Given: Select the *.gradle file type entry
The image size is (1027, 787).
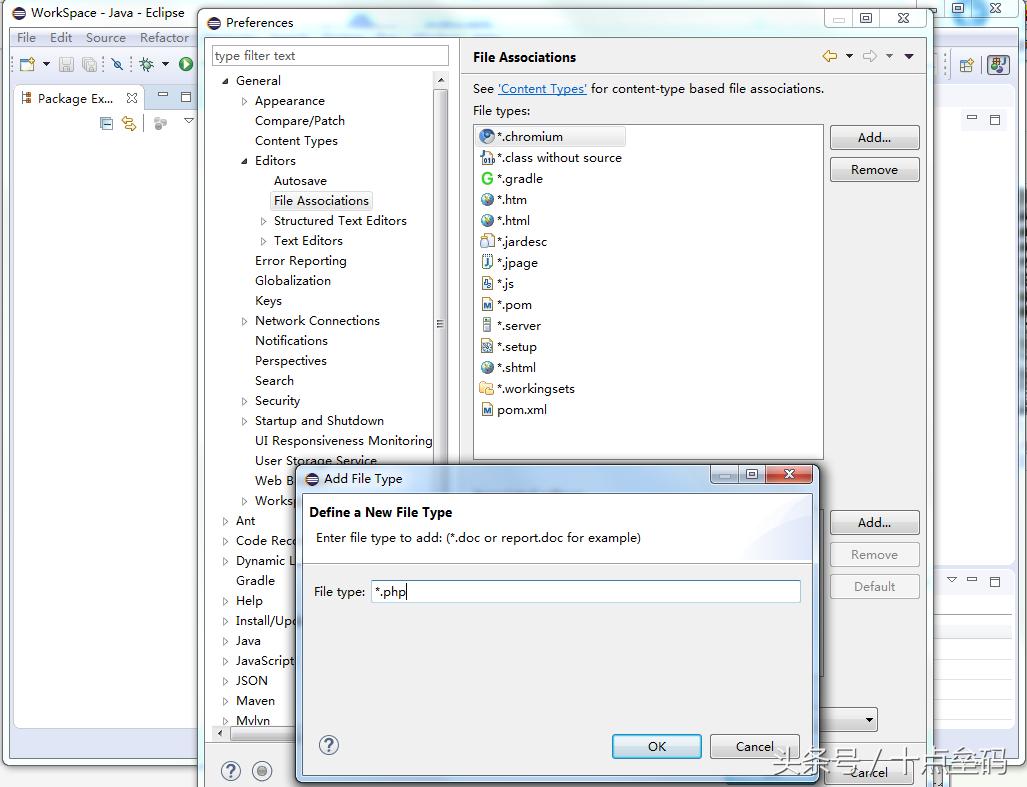Looking at the screenshot, I should click(x=520, y=179).
